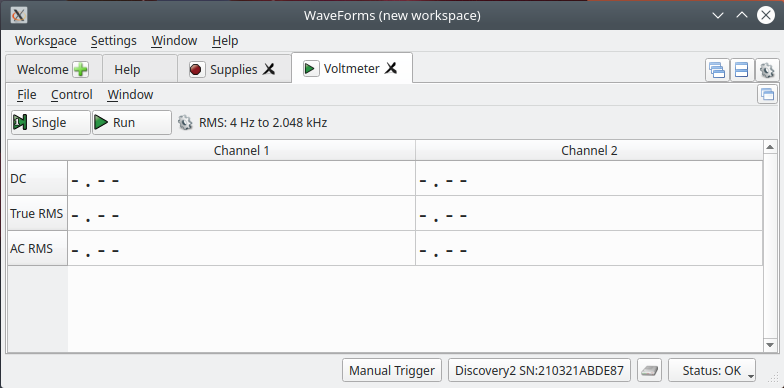The image size is (784, 388).
Task: Open RMS settings gear icon
Action: (x=185, y=122)
